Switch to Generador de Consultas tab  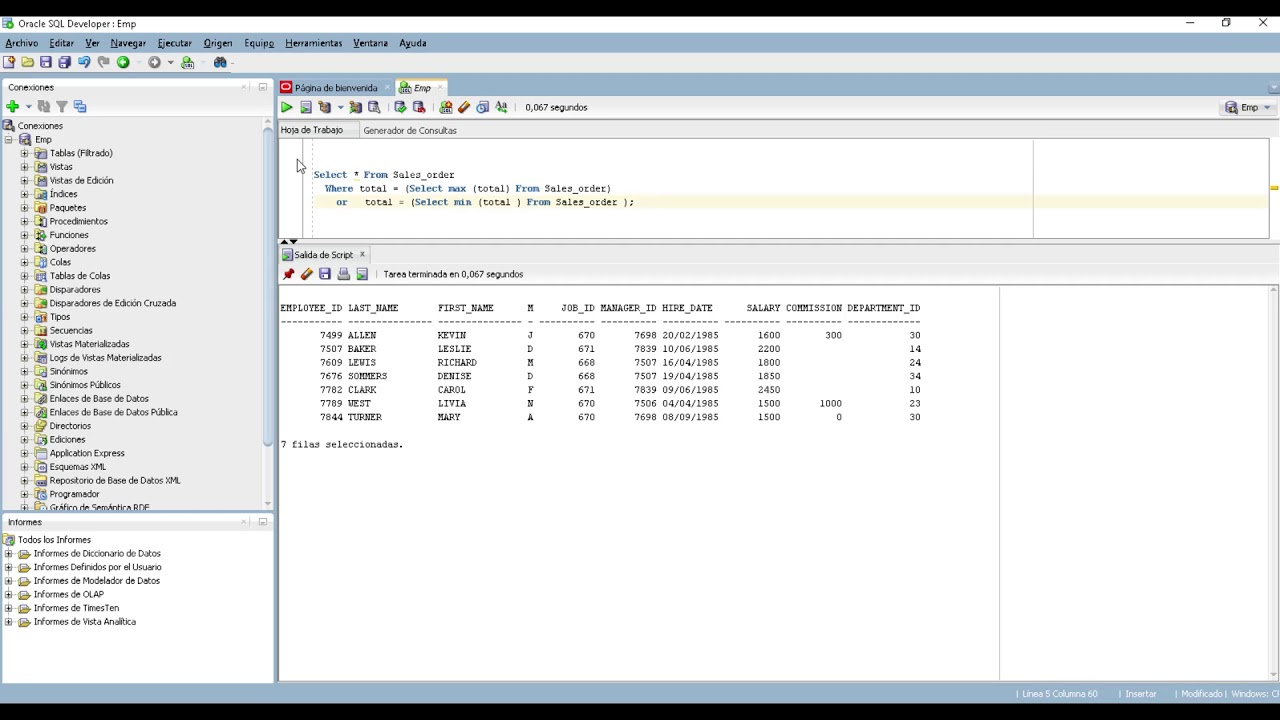coord(410,130)
